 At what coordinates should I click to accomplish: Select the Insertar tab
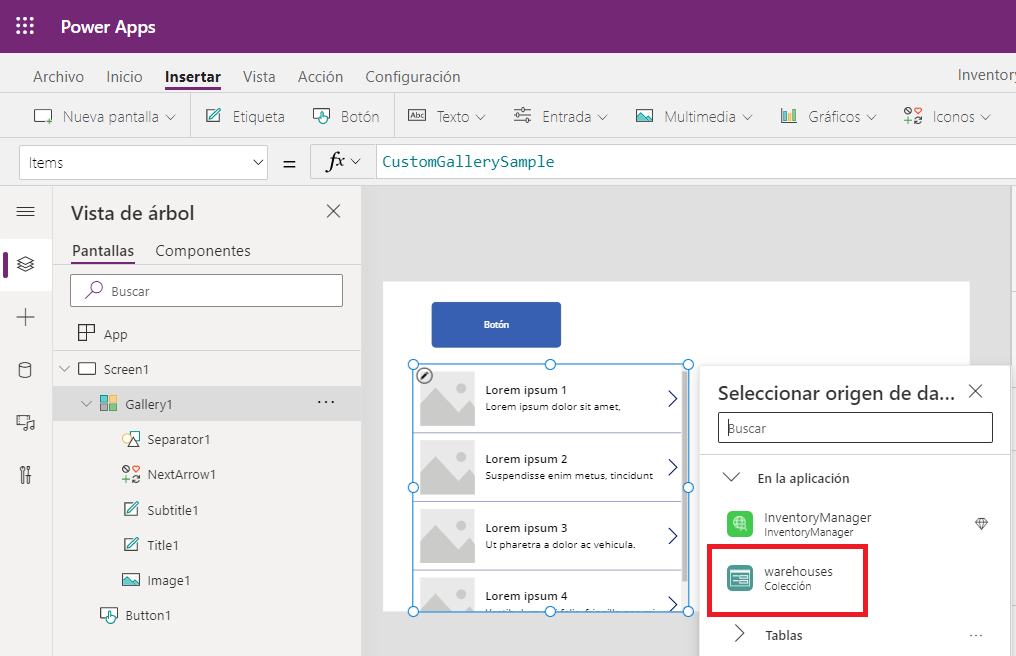pyautogui.click(x=192, y=76)
